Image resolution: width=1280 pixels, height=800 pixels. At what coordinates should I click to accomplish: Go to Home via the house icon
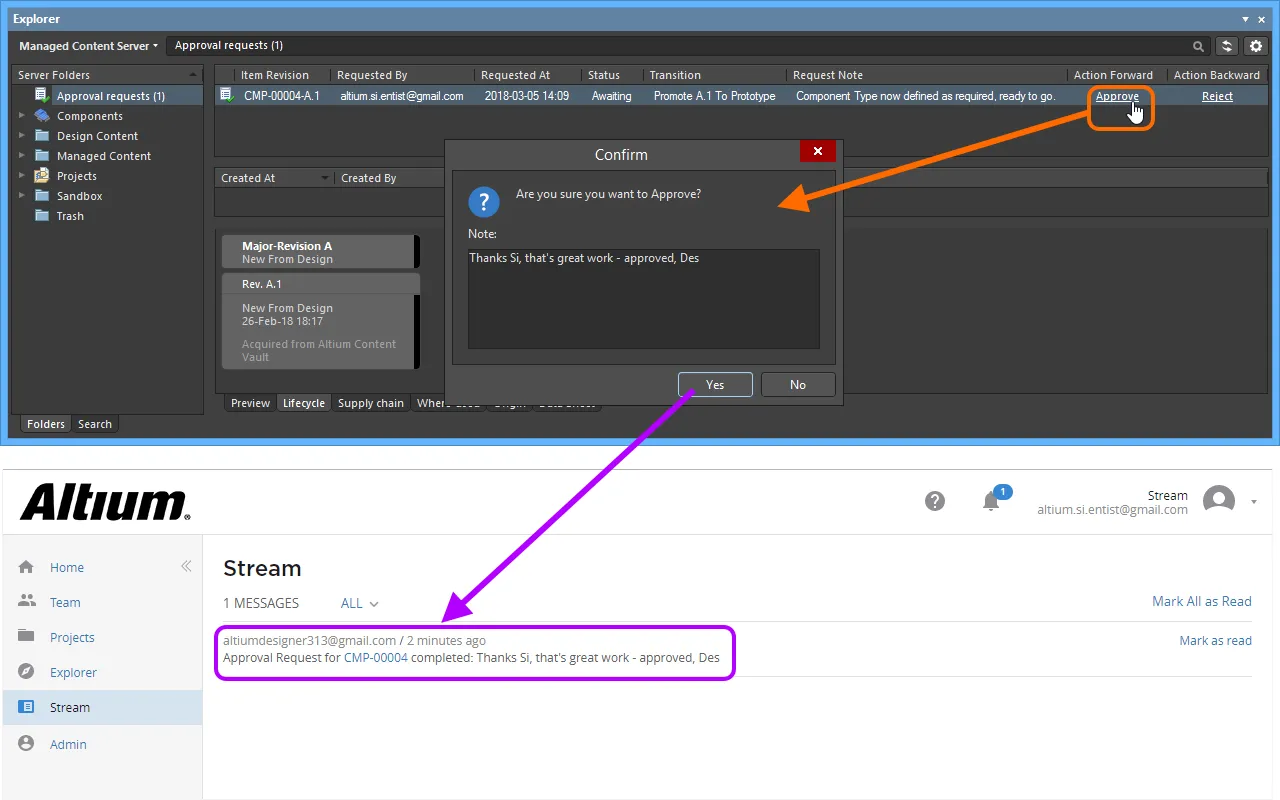[26, 567]
